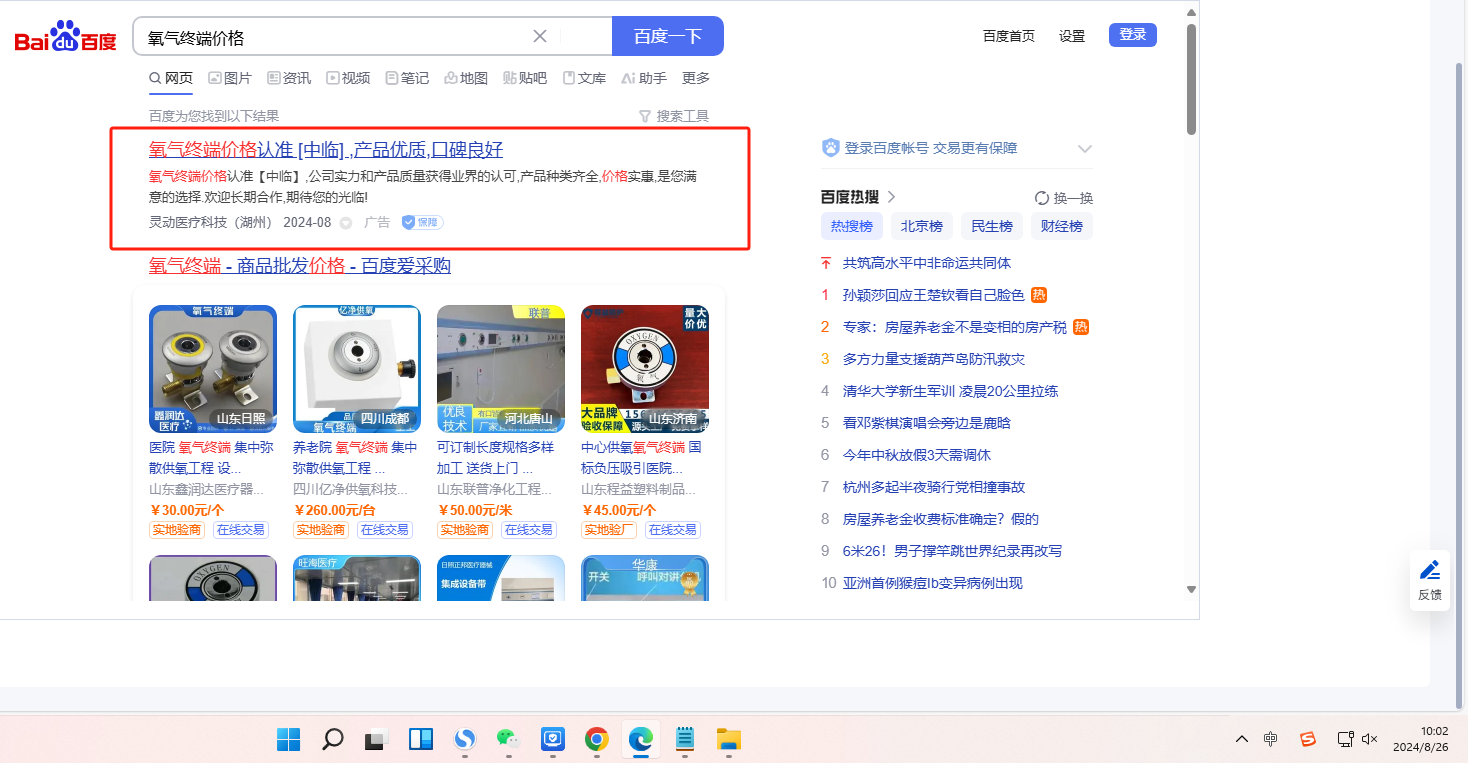Click the 热 badge beside 孙颖莎回应王楚钦看自己脸色
This screenshot has height=763, width=1468.
pos(1039,295)
